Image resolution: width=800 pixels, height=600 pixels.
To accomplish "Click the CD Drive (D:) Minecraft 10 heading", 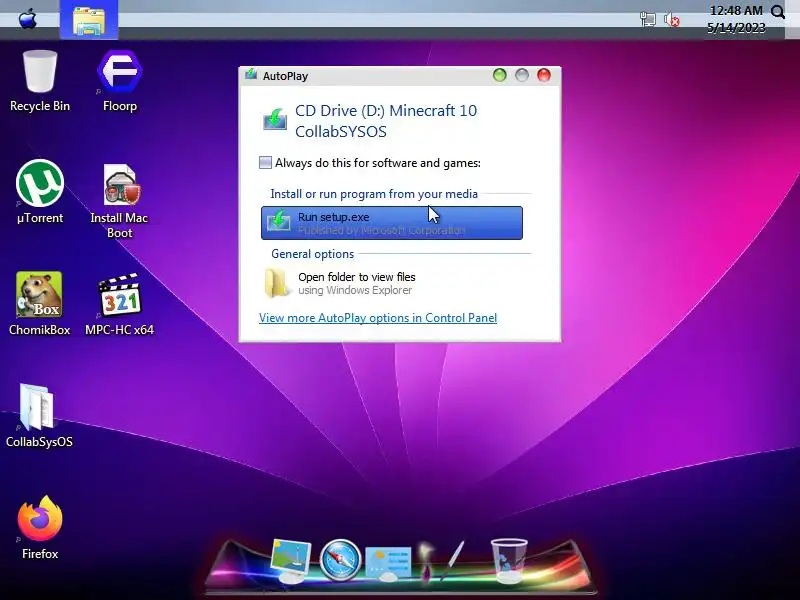I will coord(386,121).
